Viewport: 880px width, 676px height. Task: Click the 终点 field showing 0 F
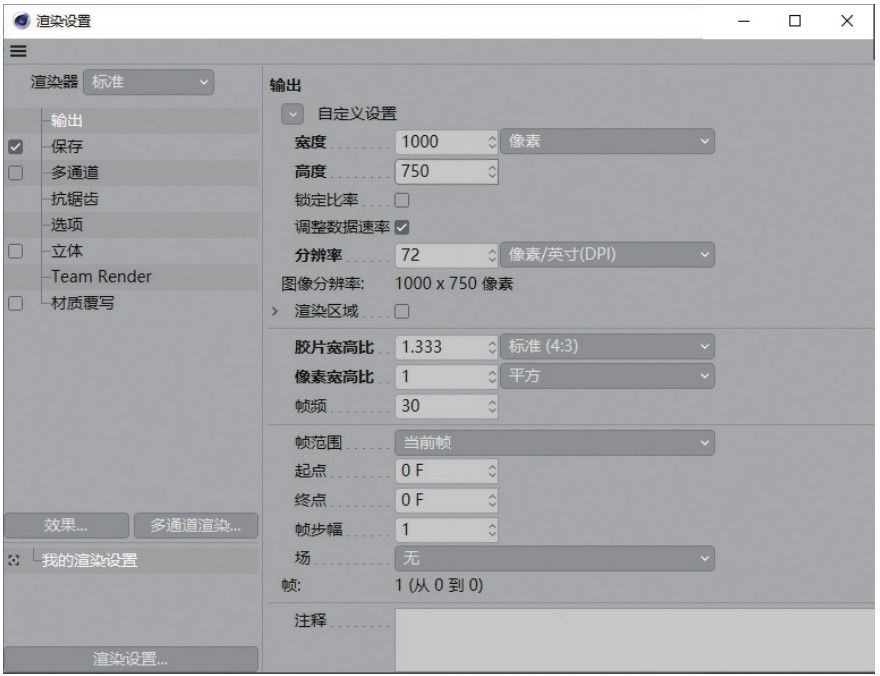[x=441, y=500]
